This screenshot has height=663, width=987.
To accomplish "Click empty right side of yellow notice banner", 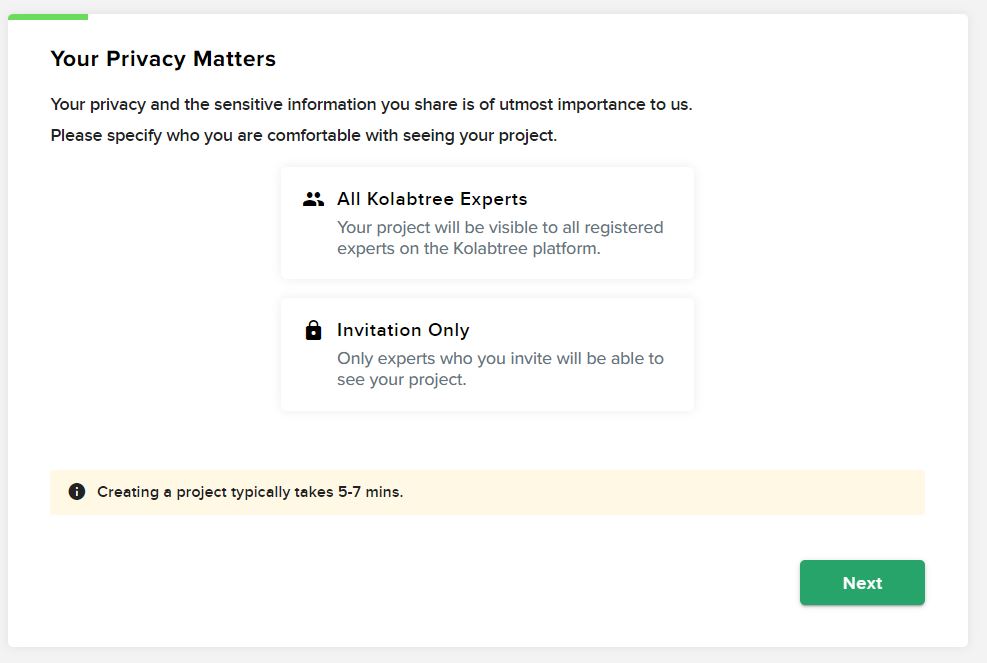I will click(x=700, y=492).
